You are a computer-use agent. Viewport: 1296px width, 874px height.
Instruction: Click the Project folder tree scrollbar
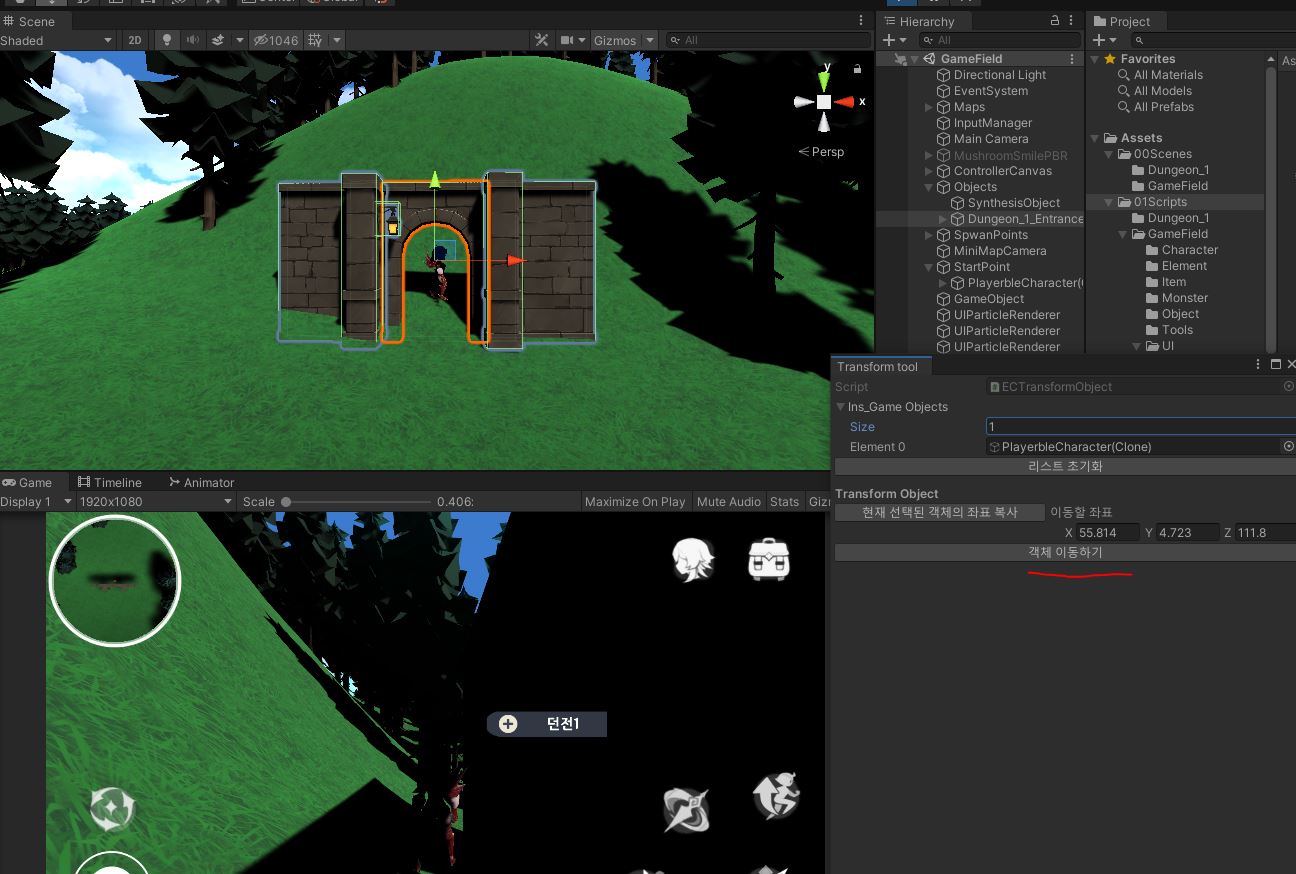(x=1271, y=200)
